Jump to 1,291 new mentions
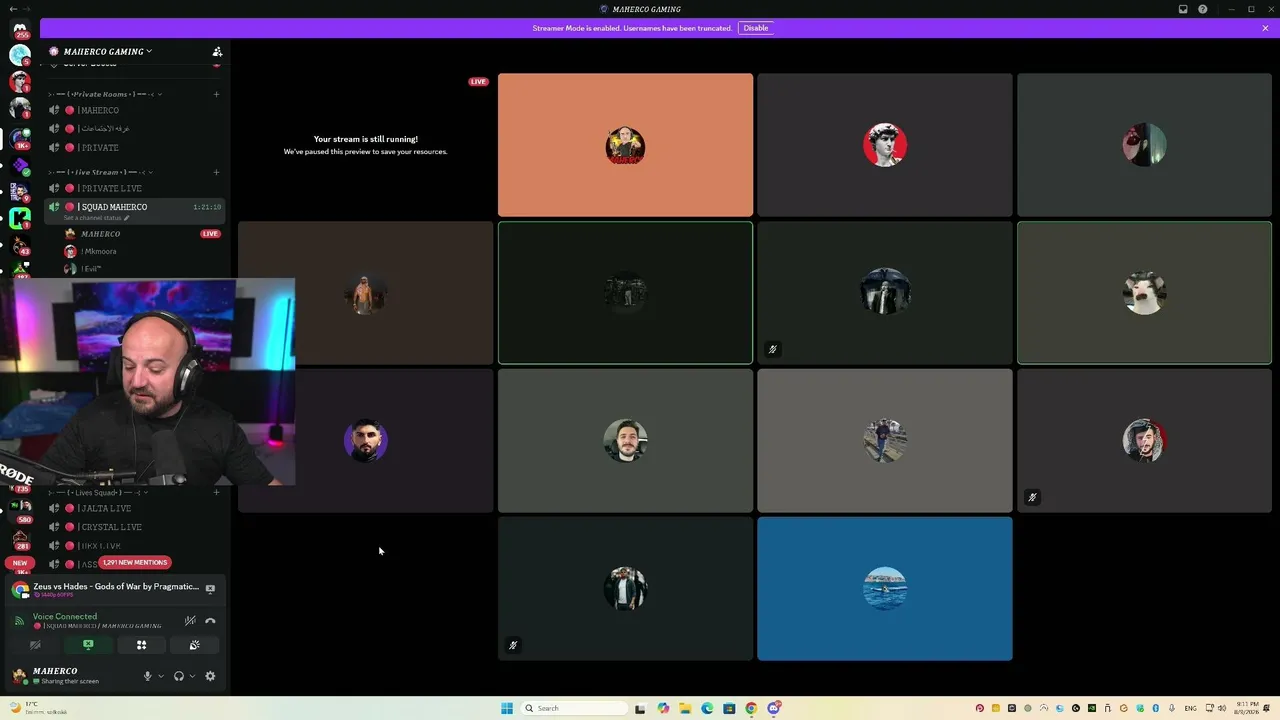Screen dimensions: 1280x720 click(x=135, y=562)
